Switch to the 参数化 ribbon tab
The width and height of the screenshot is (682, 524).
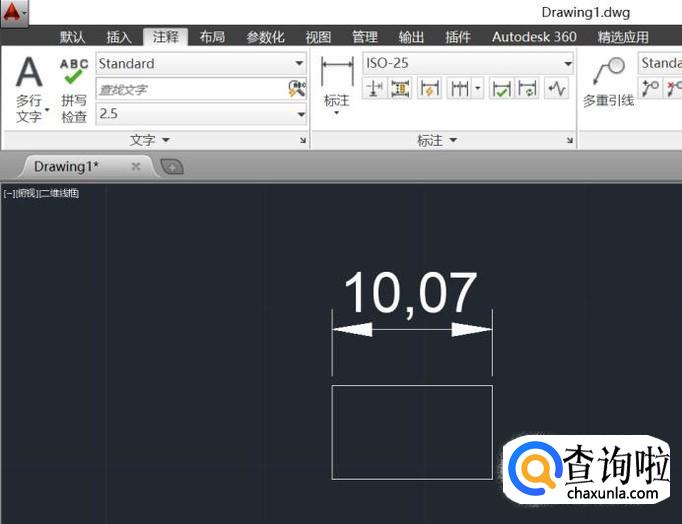pyautogui.click(x=265, y=37)
